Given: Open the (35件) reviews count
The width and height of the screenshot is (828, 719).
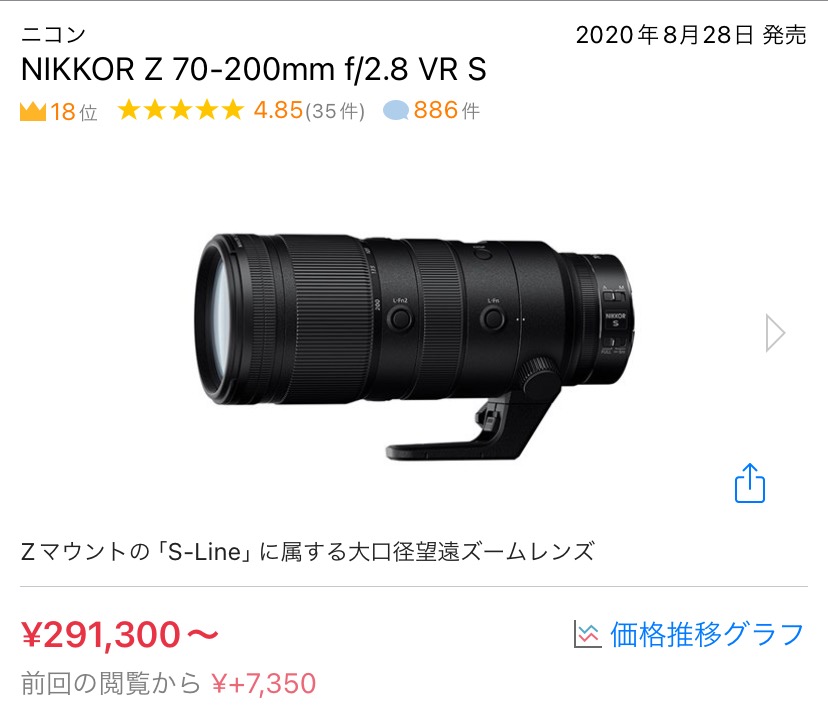Looking at the screenshot, I should 335,111.
